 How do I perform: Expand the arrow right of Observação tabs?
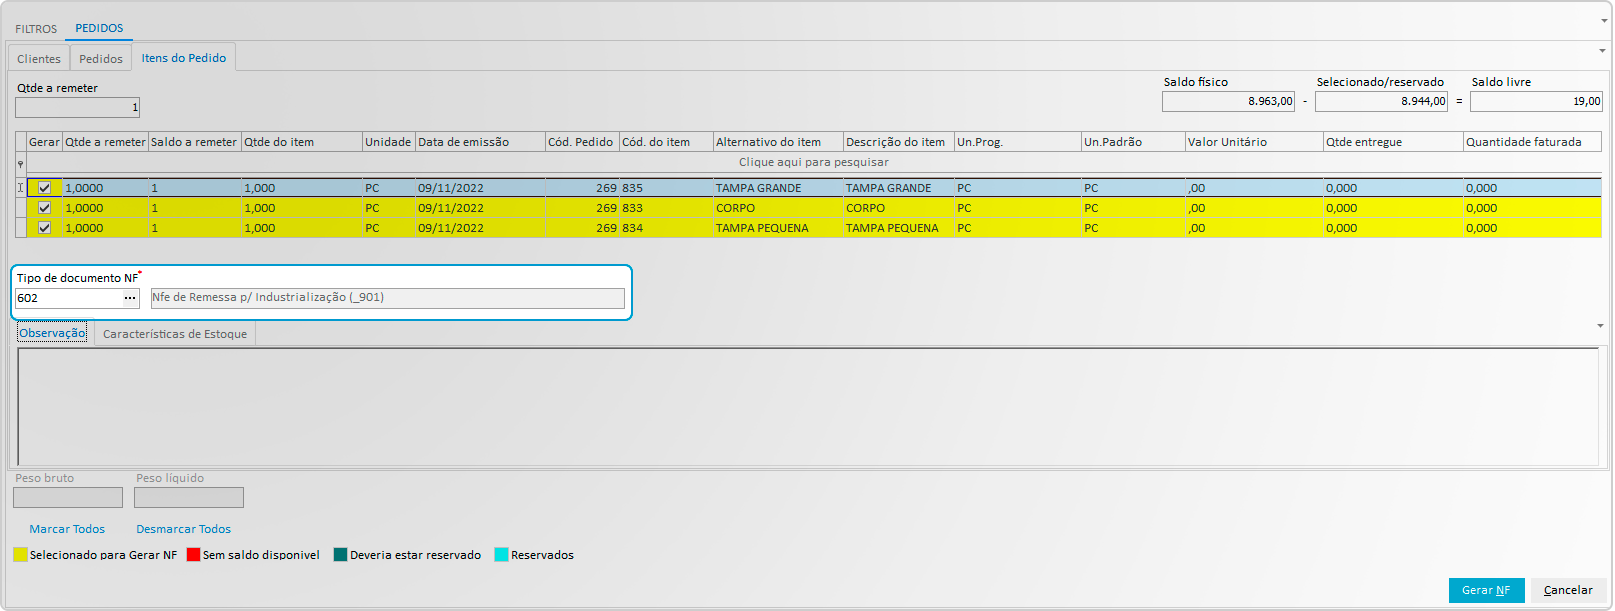tap(1600, 326)
